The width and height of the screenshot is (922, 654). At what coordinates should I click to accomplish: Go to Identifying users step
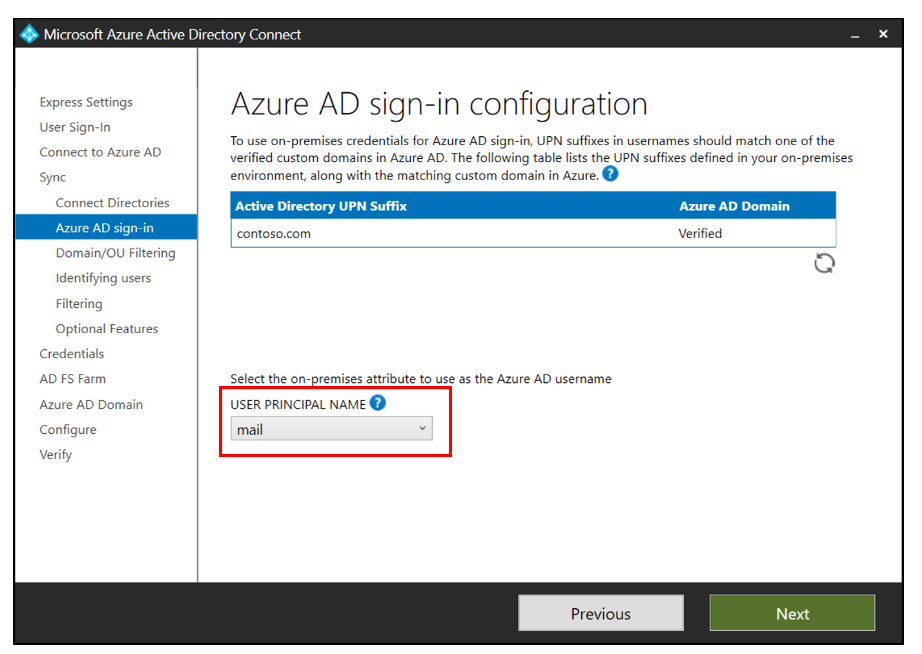[103, 278]
